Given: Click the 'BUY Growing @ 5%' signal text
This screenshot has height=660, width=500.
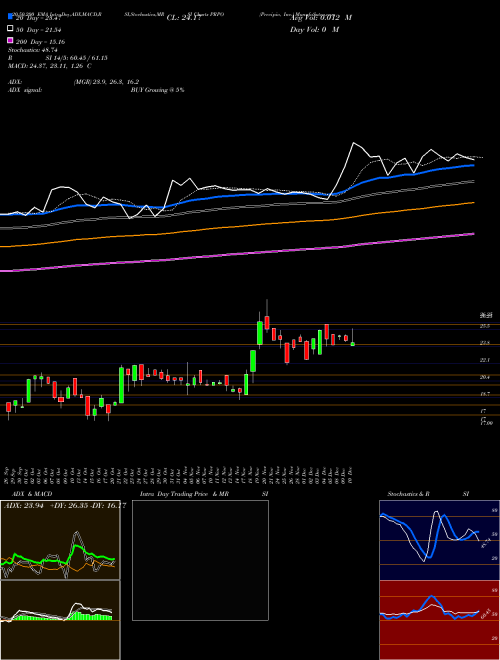Looking at the screenshot, I should point(157,90).
